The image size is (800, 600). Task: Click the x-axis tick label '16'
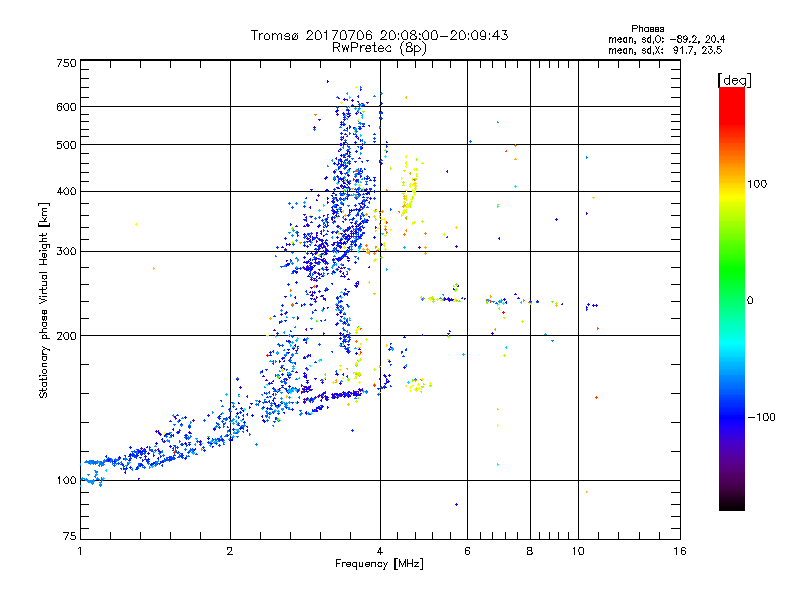[680, 551]
